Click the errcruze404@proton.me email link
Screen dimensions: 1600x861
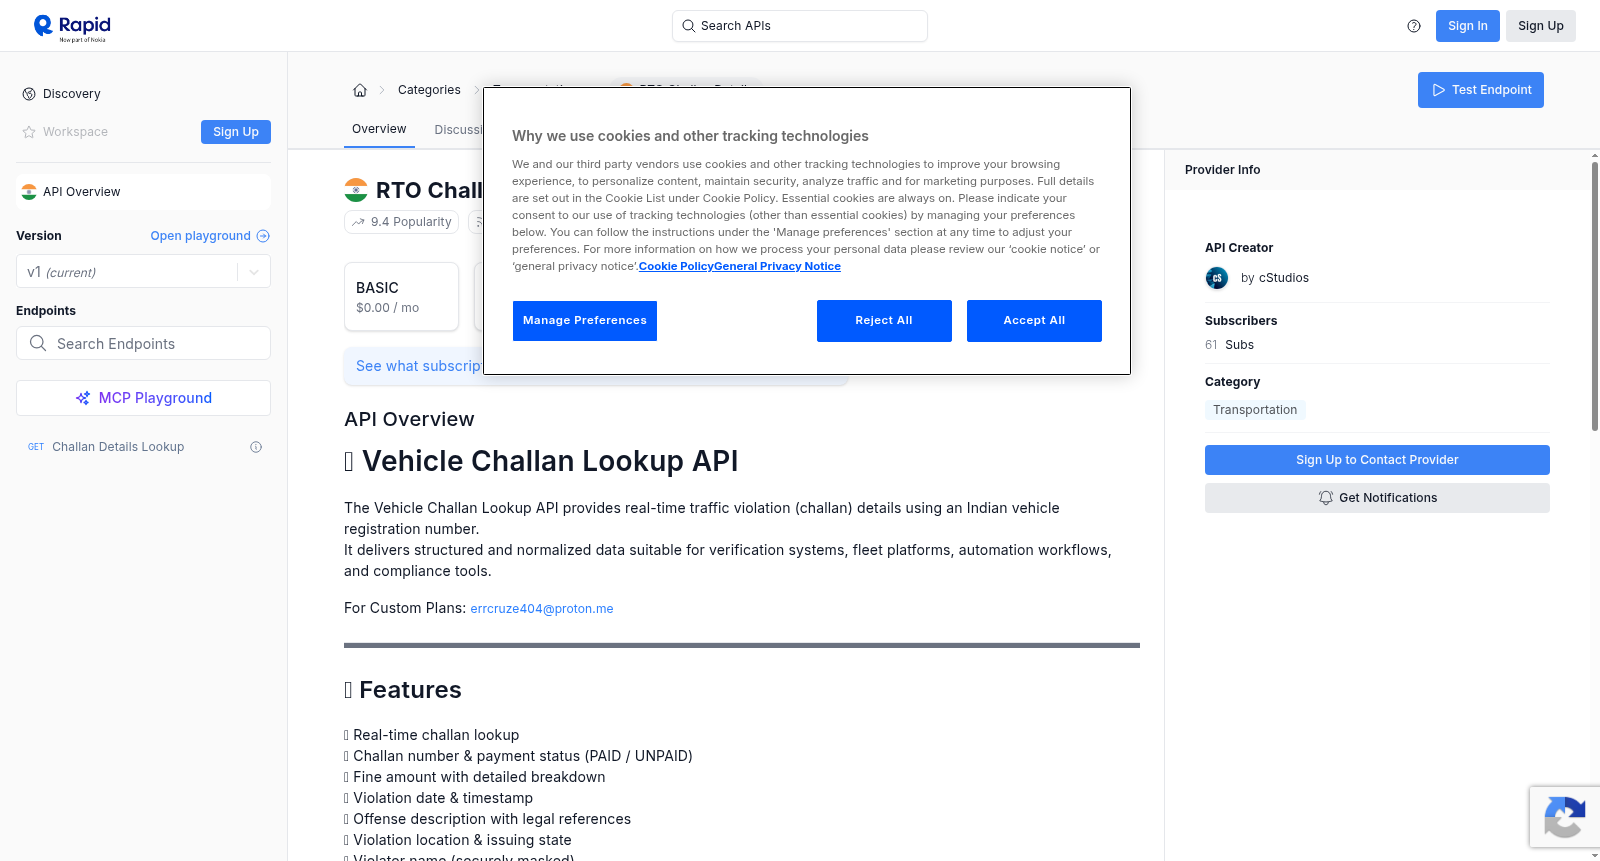tap(542, 608)
